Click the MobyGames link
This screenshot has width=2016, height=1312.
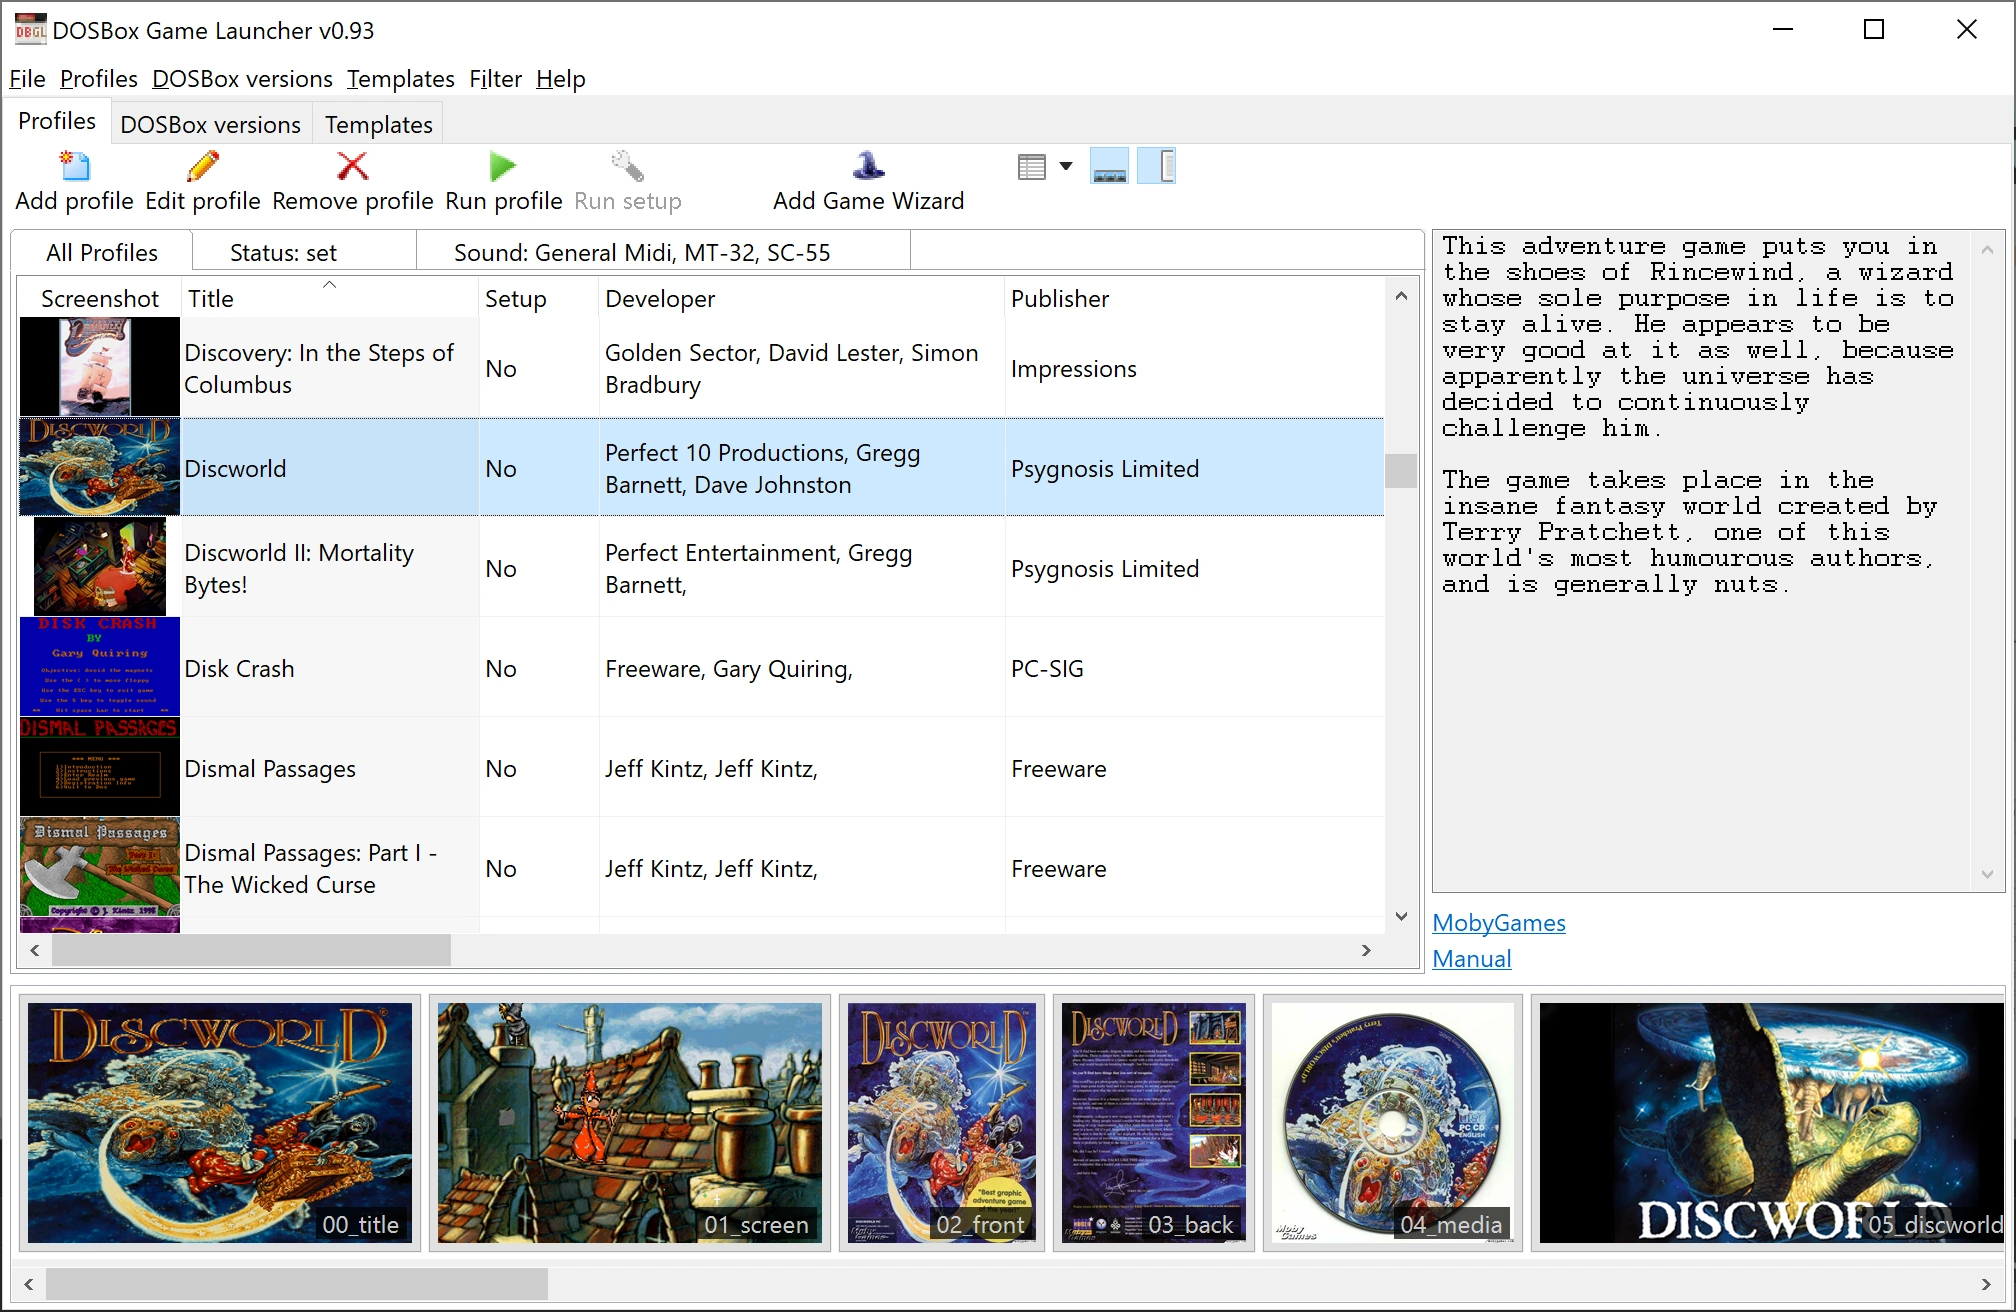click(x=1497, y=923)
